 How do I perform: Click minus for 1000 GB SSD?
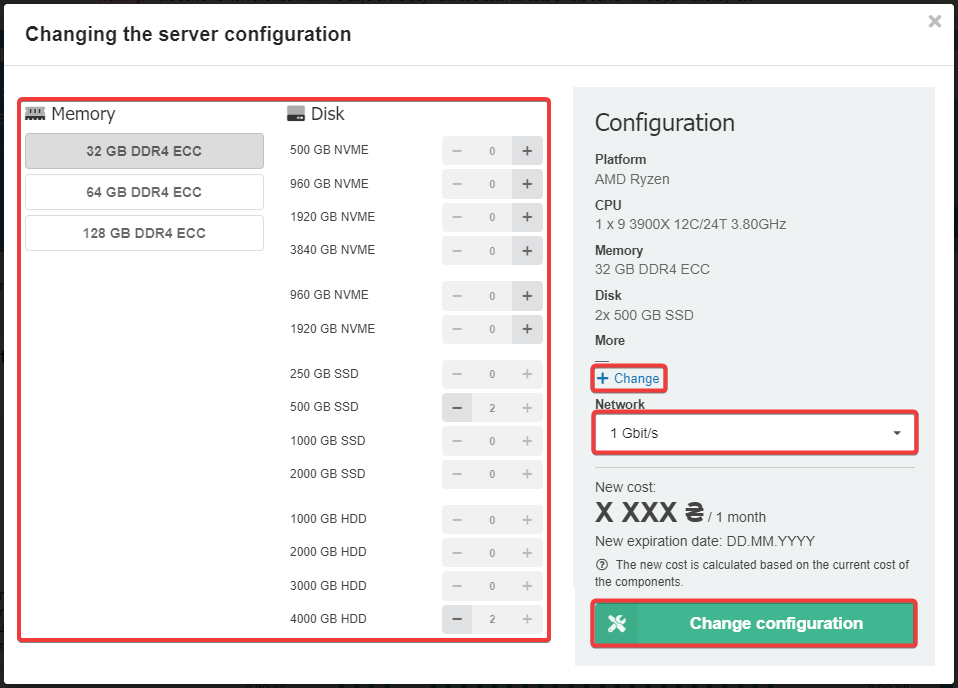pyautogui.click(x=457, y=441)
